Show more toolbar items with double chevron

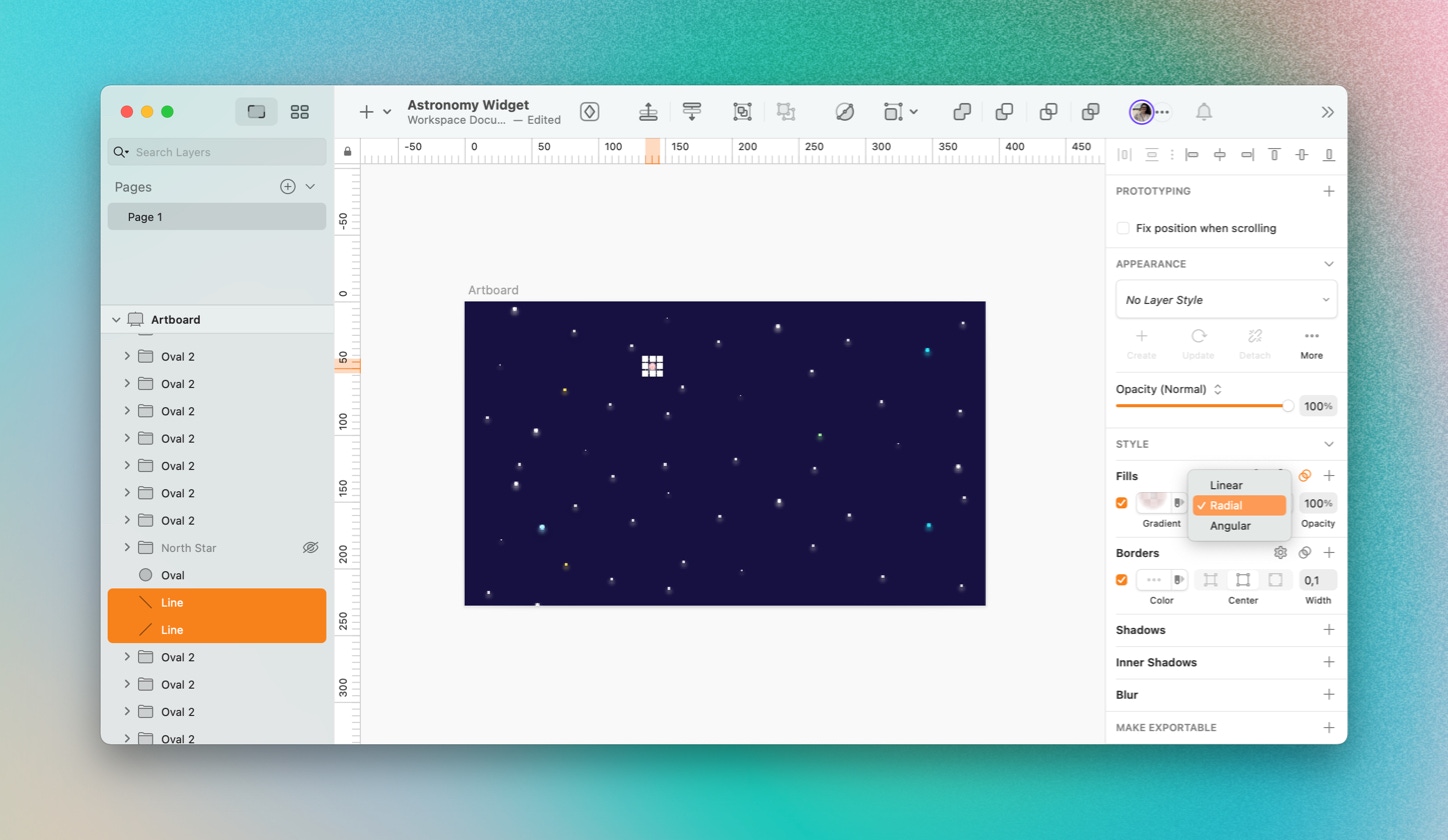click(x=1328, y=112)
